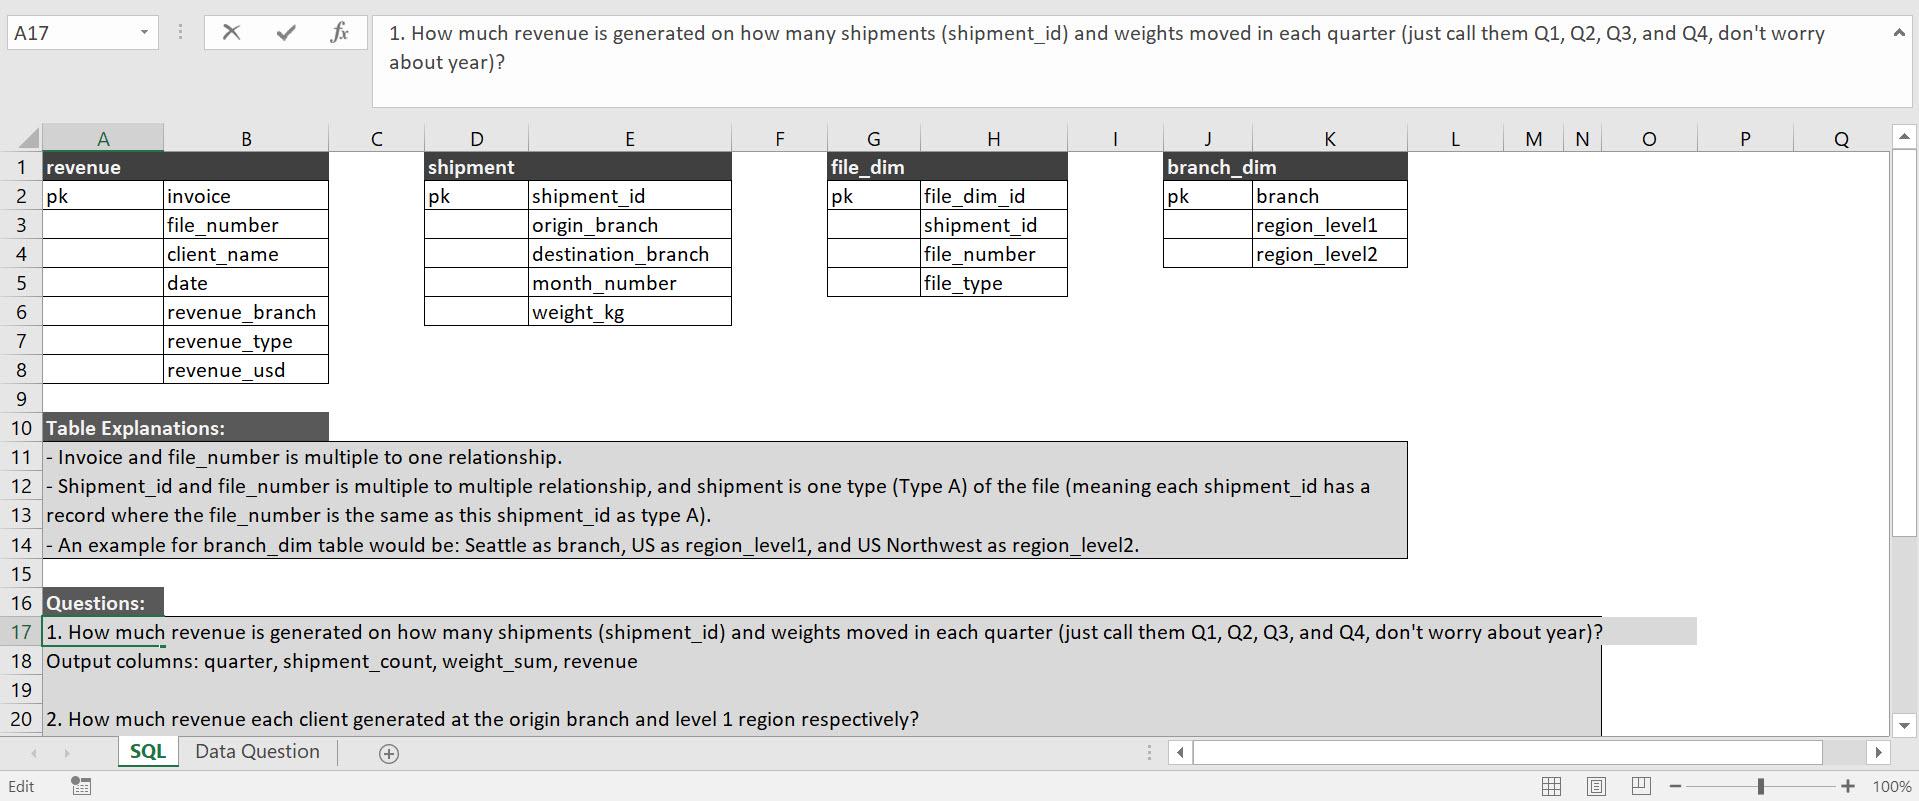Collapse the formula bar with the chevron
The image size is (1919, 801).
1899,32
